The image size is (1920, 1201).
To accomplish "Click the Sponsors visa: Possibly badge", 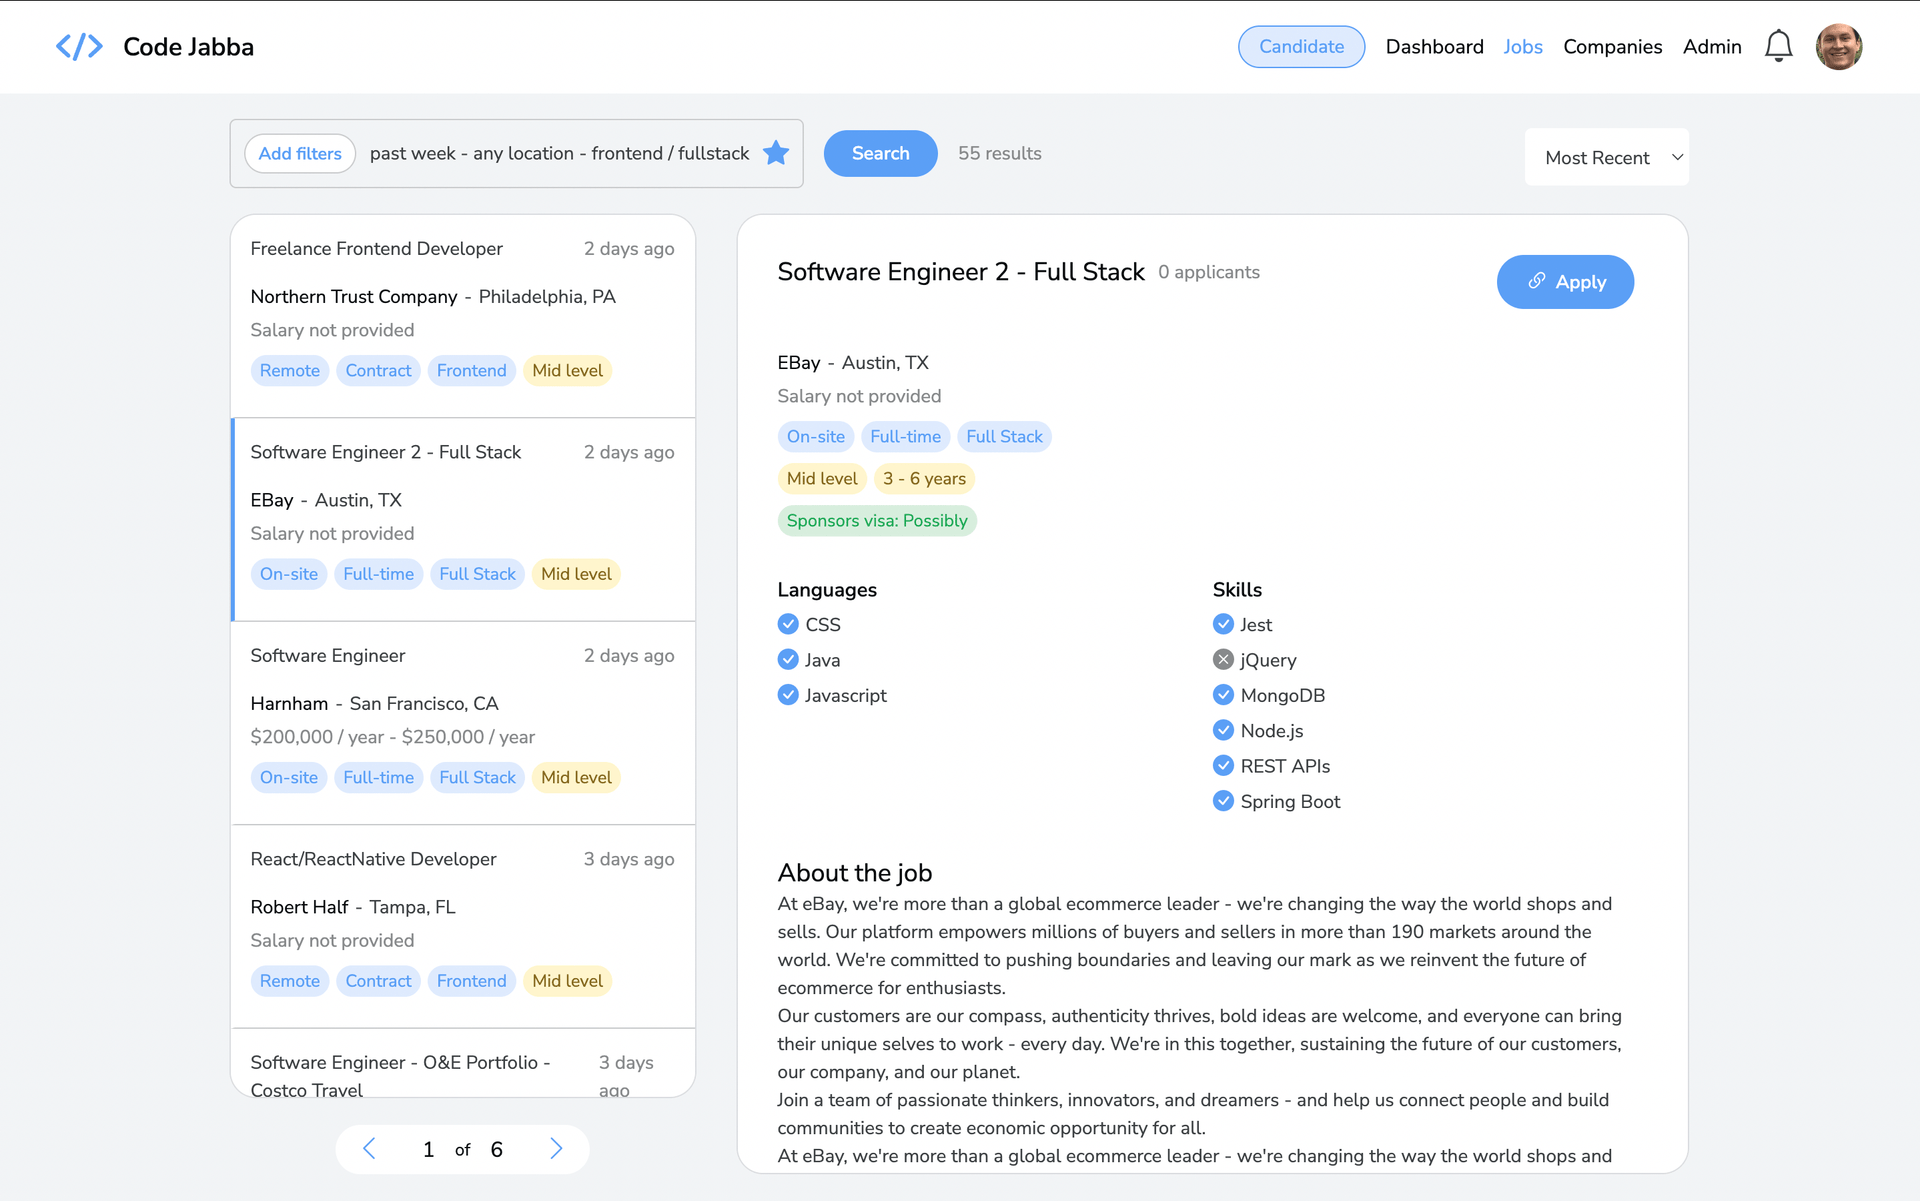I will click(x=877, y=521).
